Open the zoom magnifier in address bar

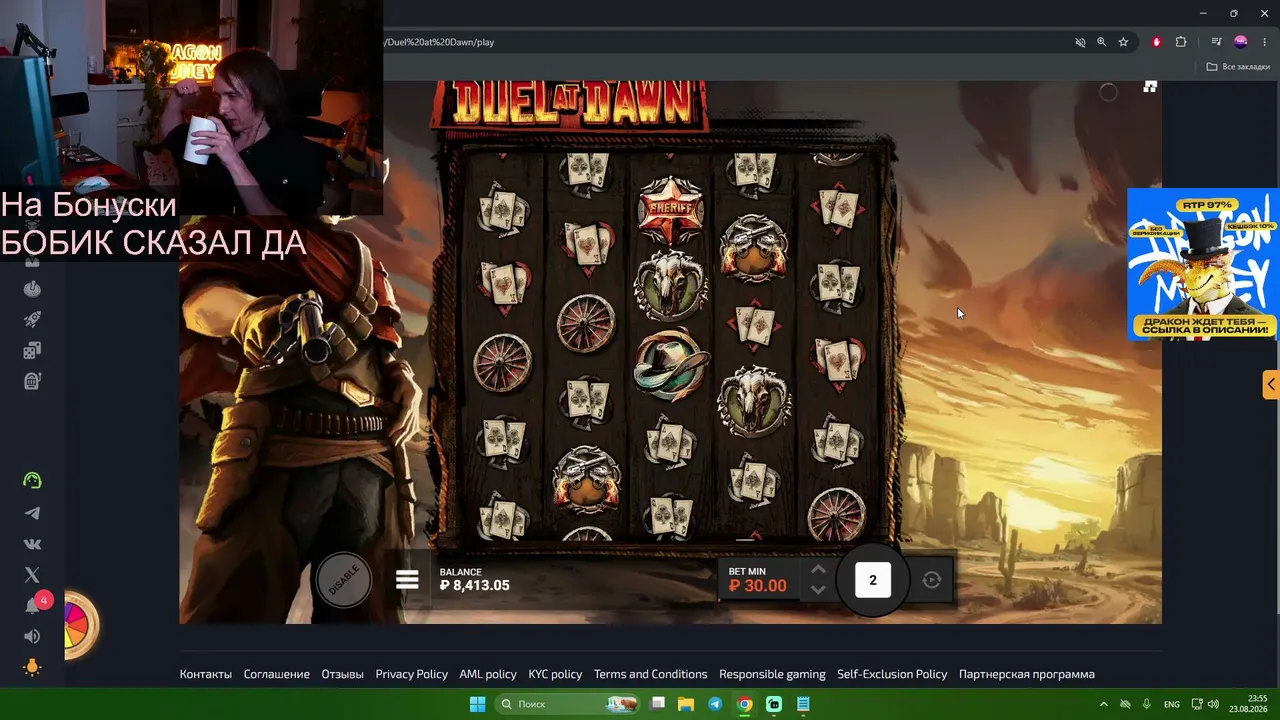coord(1102,42)
